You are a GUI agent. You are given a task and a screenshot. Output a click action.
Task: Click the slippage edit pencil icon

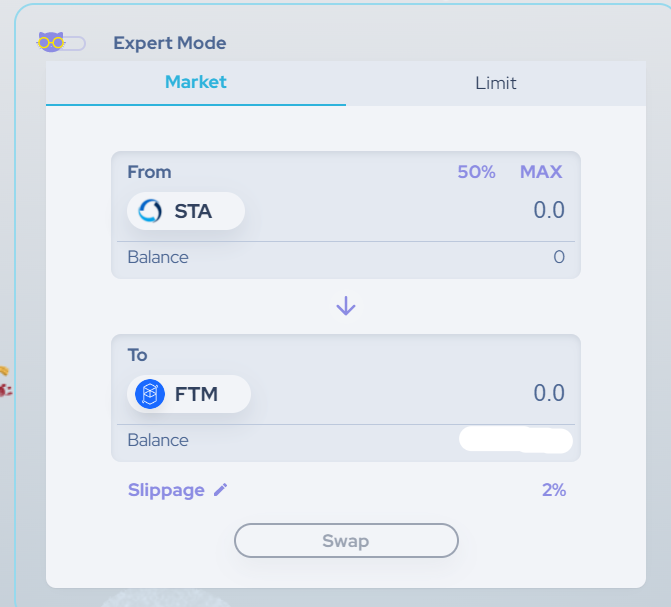point(221,490)
